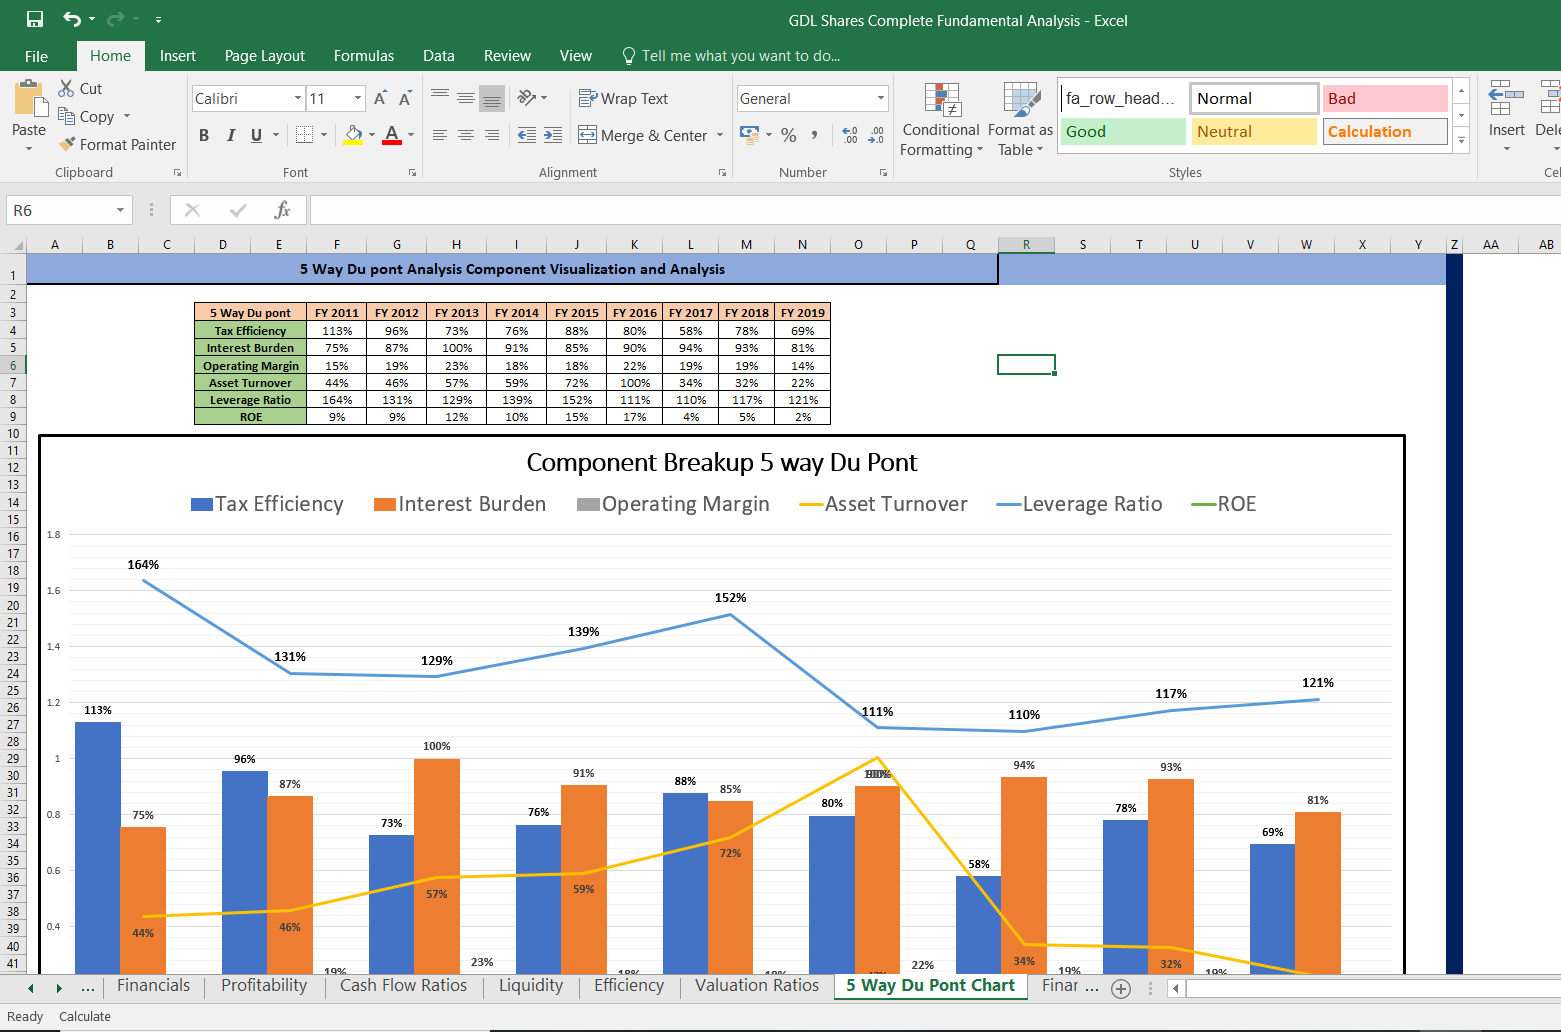The width and height of the screenshot is (1561, 1032).
Task: Open the Profitability sheet tab
Action: [x=264, y=985]
